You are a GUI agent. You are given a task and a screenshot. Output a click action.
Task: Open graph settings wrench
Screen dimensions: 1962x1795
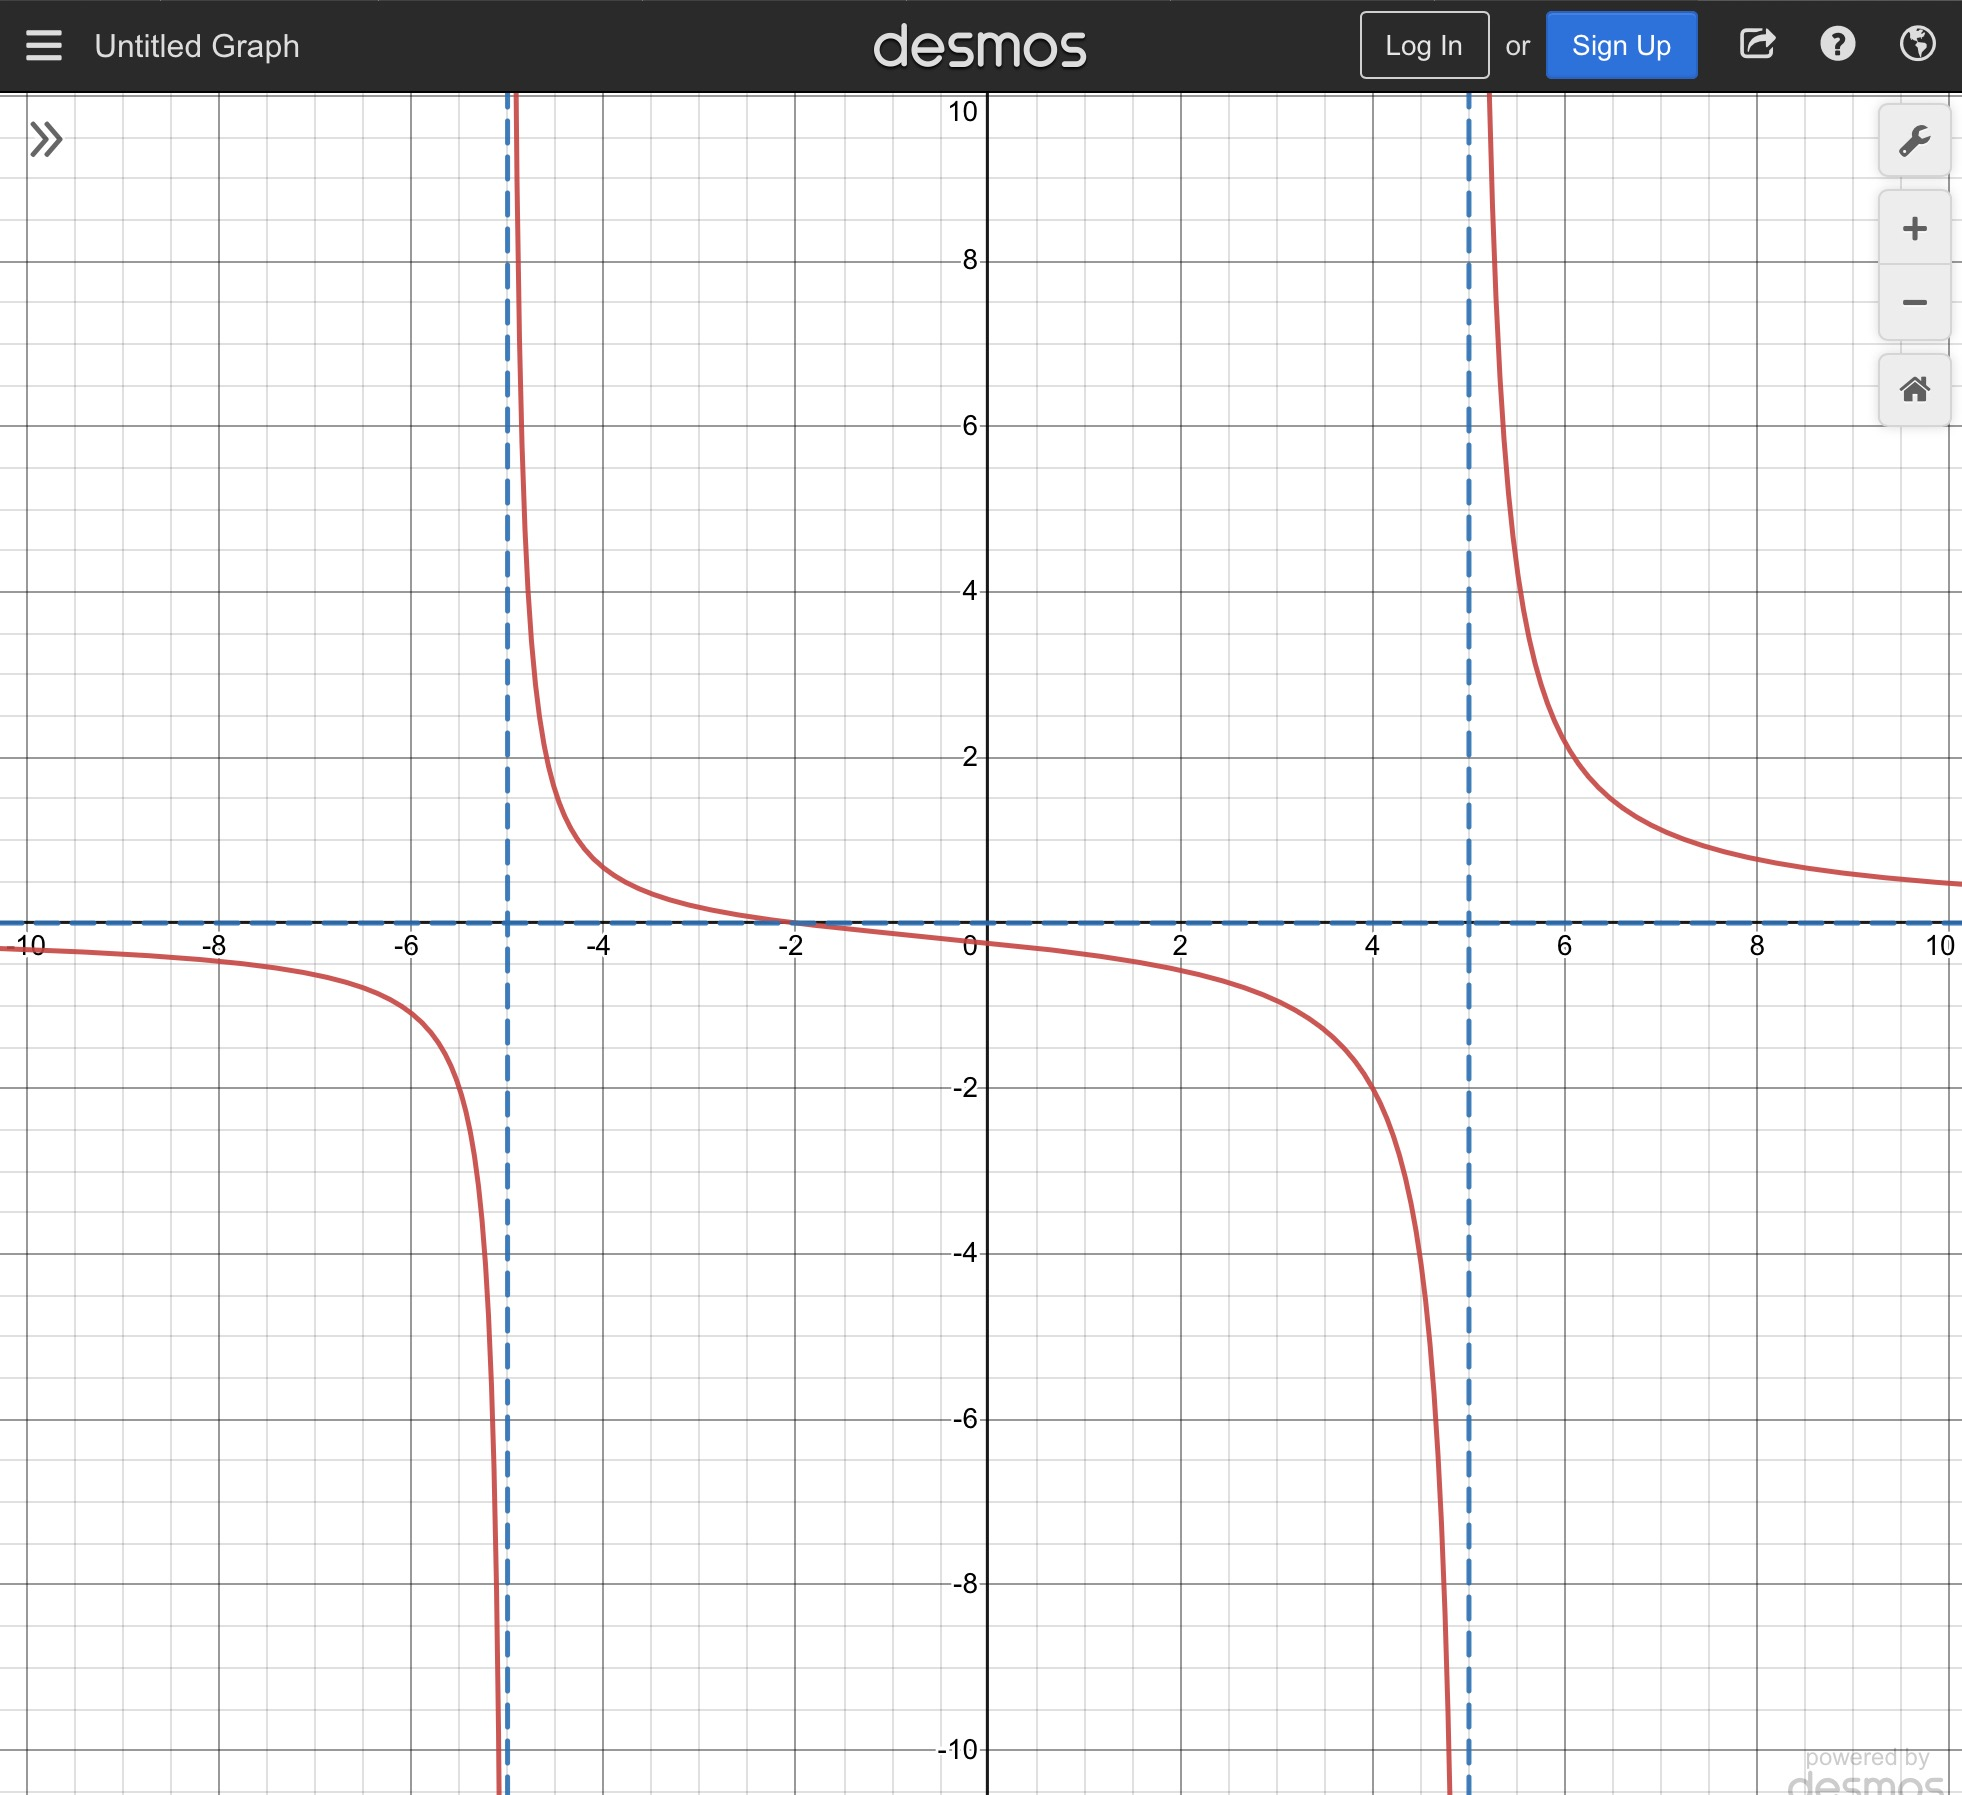point(1914,141)
